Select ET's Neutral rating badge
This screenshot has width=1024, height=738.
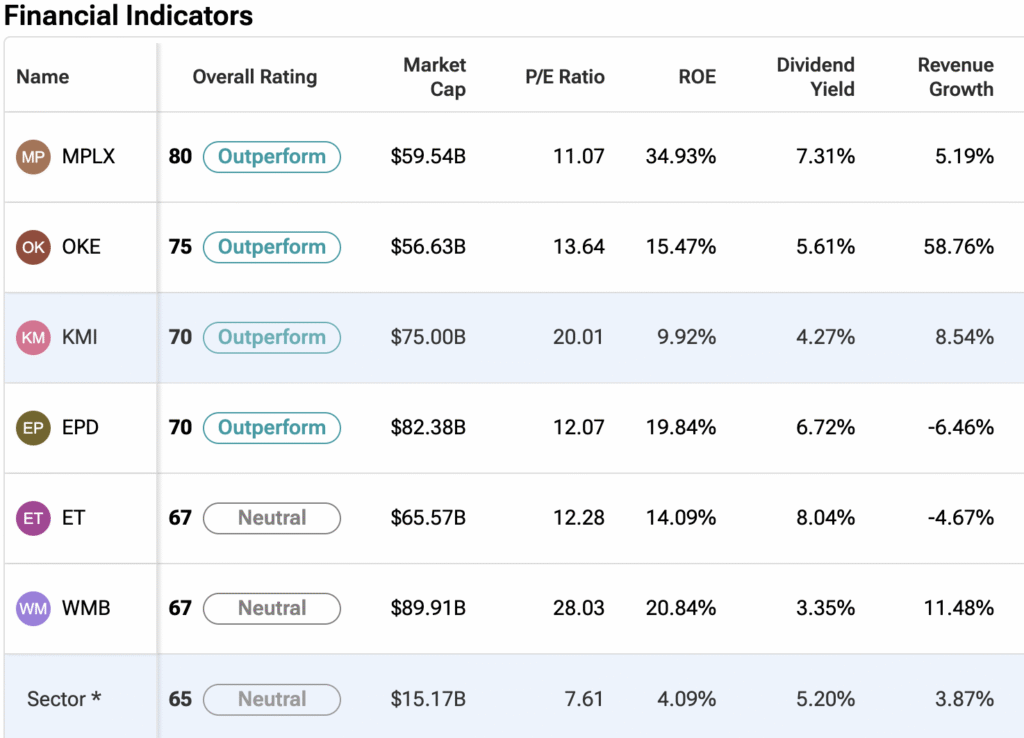click(x=271, y=518)
